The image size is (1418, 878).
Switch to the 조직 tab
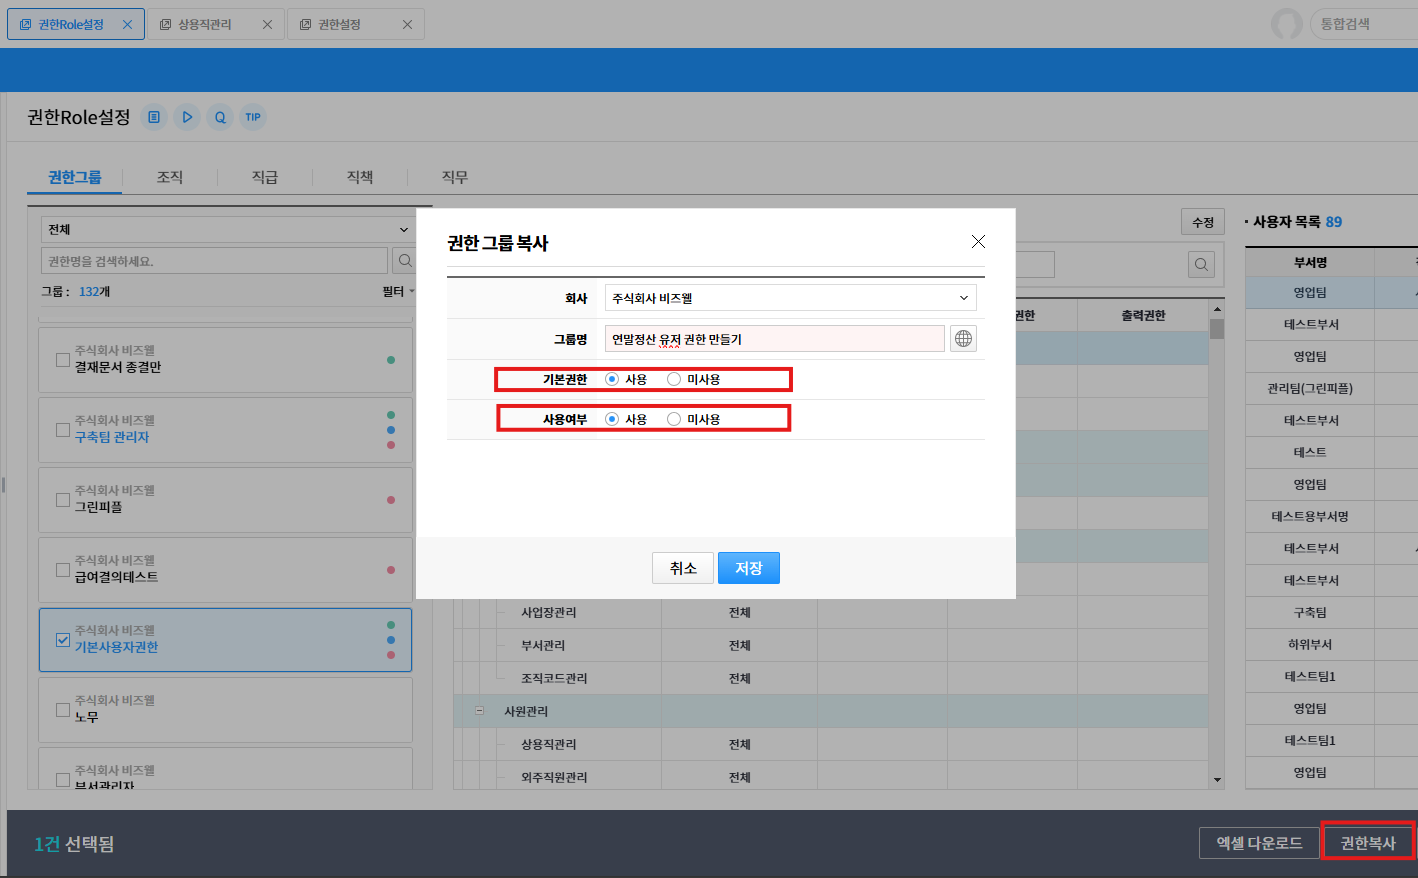[x=170, y=177]
